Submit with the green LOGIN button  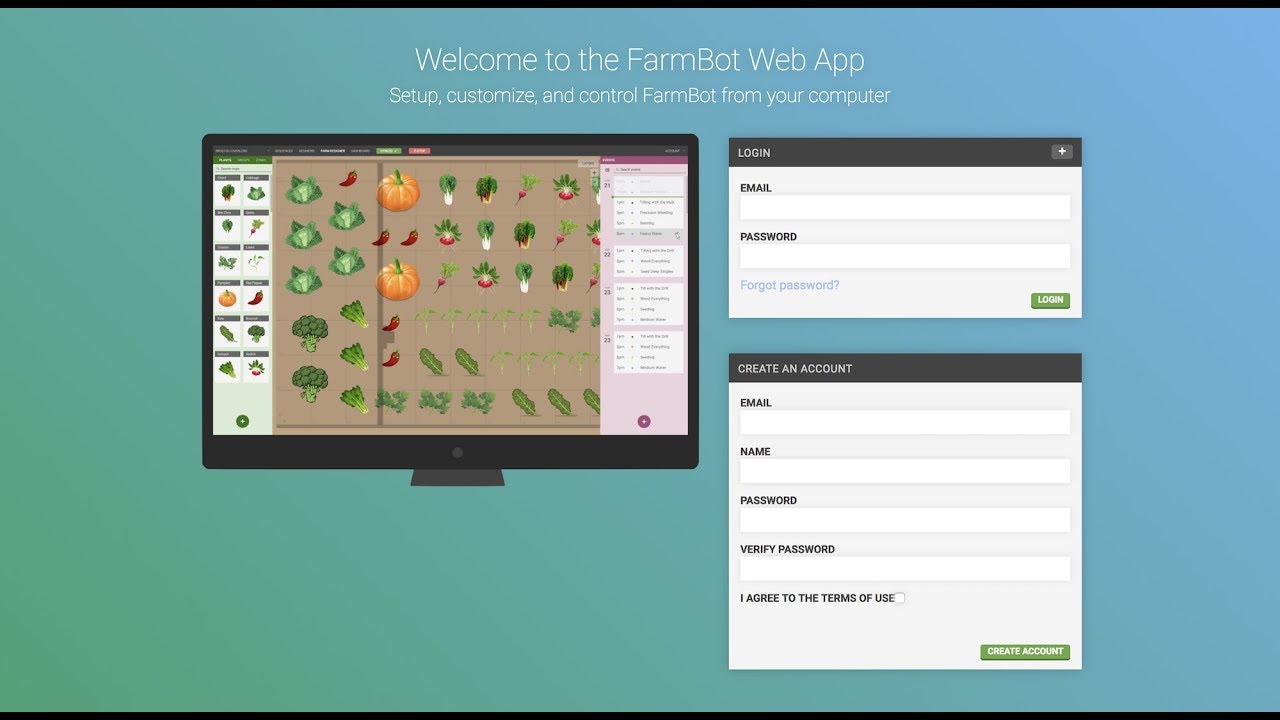pyautogui.click(x=1050, y=300)
